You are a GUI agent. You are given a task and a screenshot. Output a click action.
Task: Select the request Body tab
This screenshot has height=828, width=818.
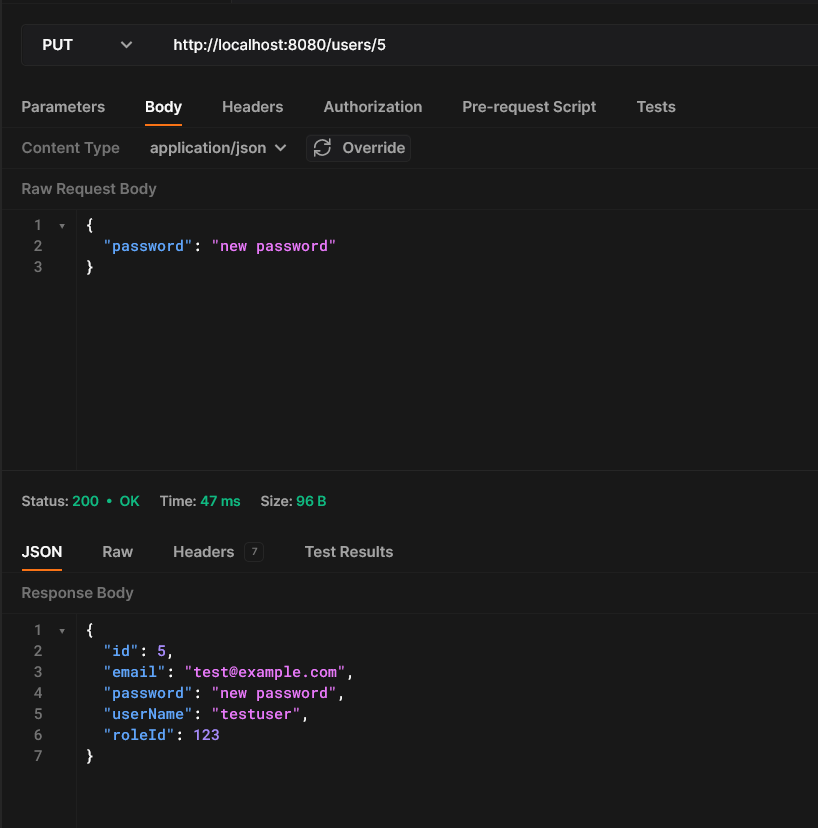(163, 107)
